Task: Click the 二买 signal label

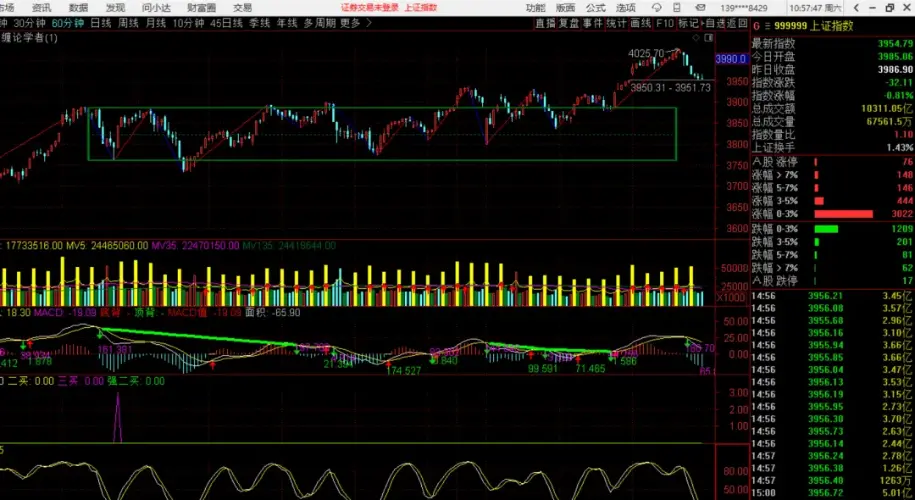Action: click(x=30, y=381)
